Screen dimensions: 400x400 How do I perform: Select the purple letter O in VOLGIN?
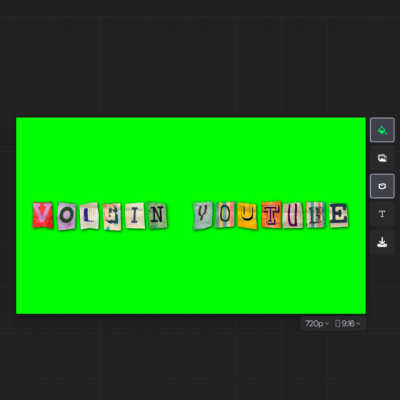click(67, 216)
